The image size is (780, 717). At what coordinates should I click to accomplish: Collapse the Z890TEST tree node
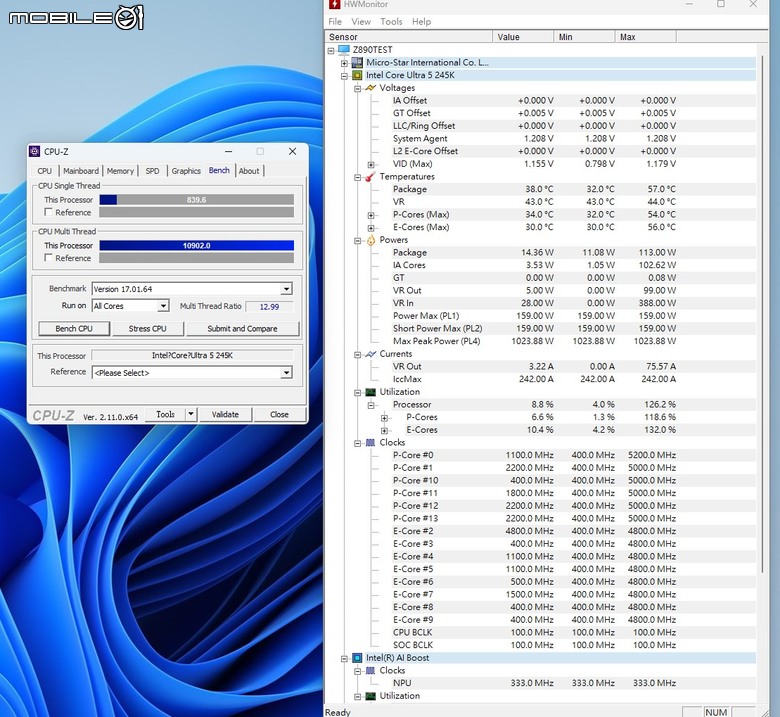pyautogui.click(x=331, y=50)
